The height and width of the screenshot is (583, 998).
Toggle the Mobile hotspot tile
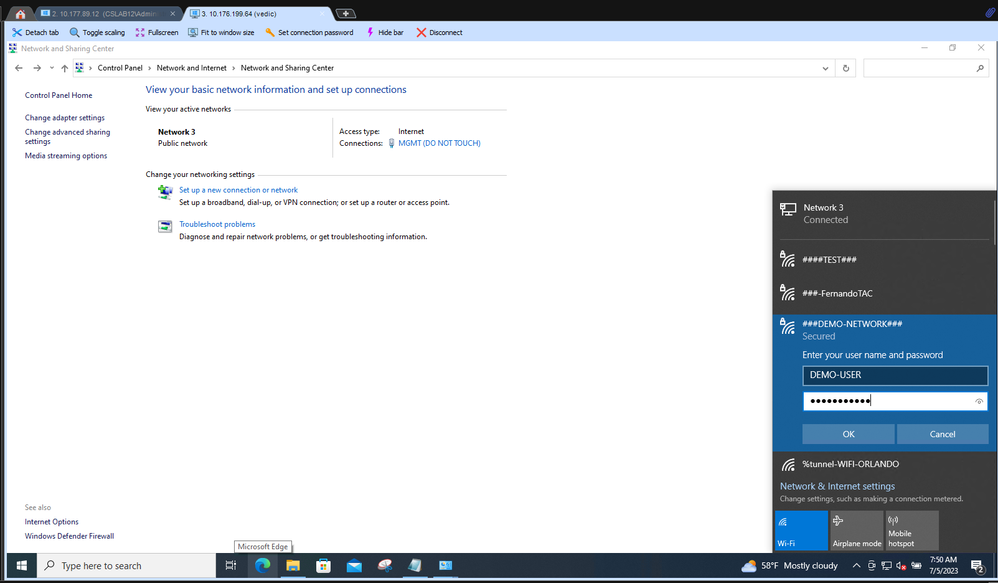click(912, 530)
